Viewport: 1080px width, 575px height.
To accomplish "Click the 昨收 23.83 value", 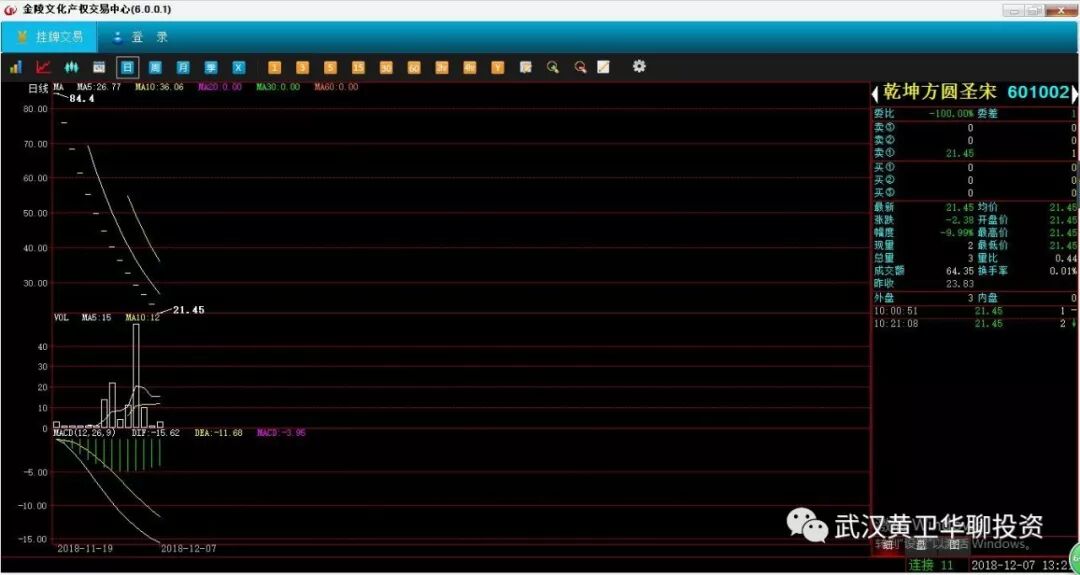I will click(960, 284).
